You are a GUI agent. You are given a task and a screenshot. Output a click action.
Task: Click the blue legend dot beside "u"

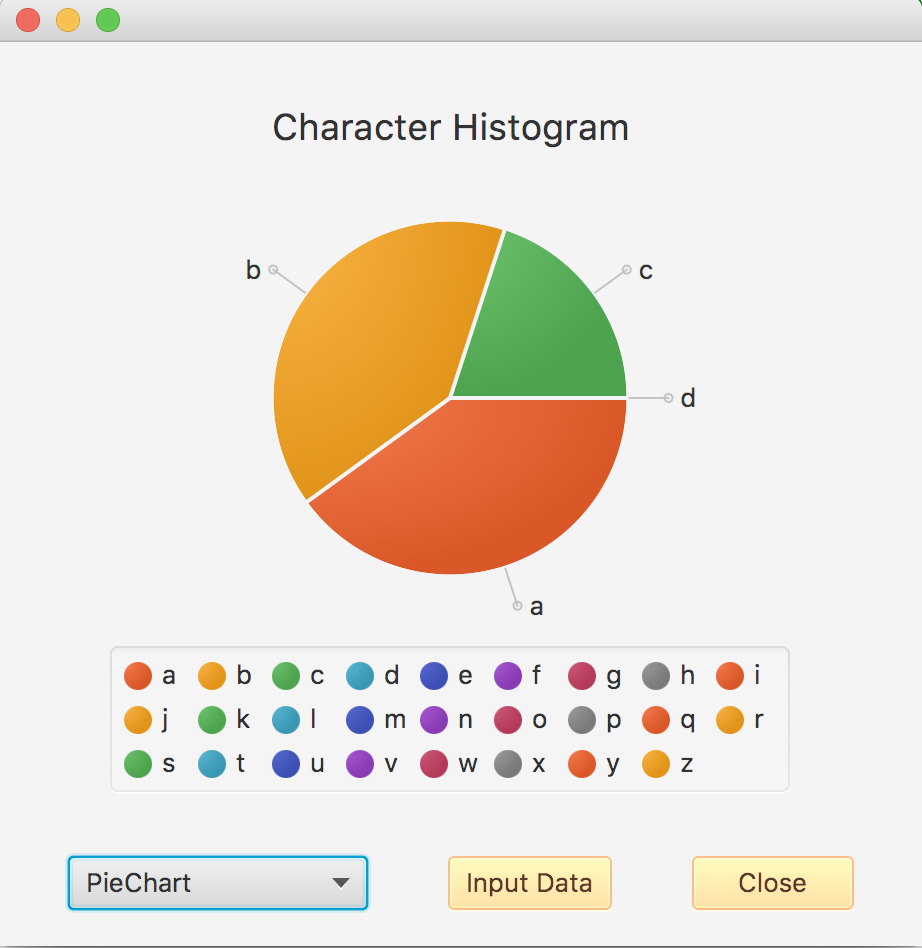coord(285,763)
